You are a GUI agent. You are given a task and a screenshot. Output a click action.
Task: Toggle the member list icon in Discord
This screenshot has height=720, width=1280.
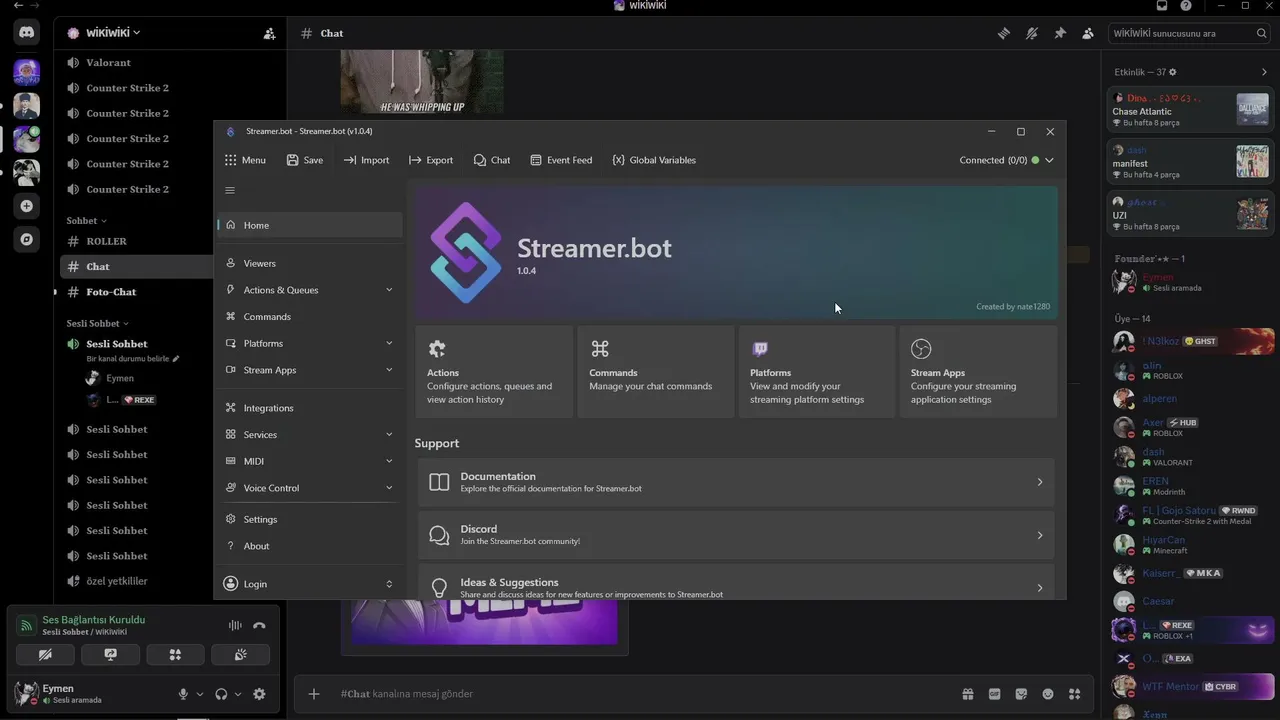(1088, 33)
